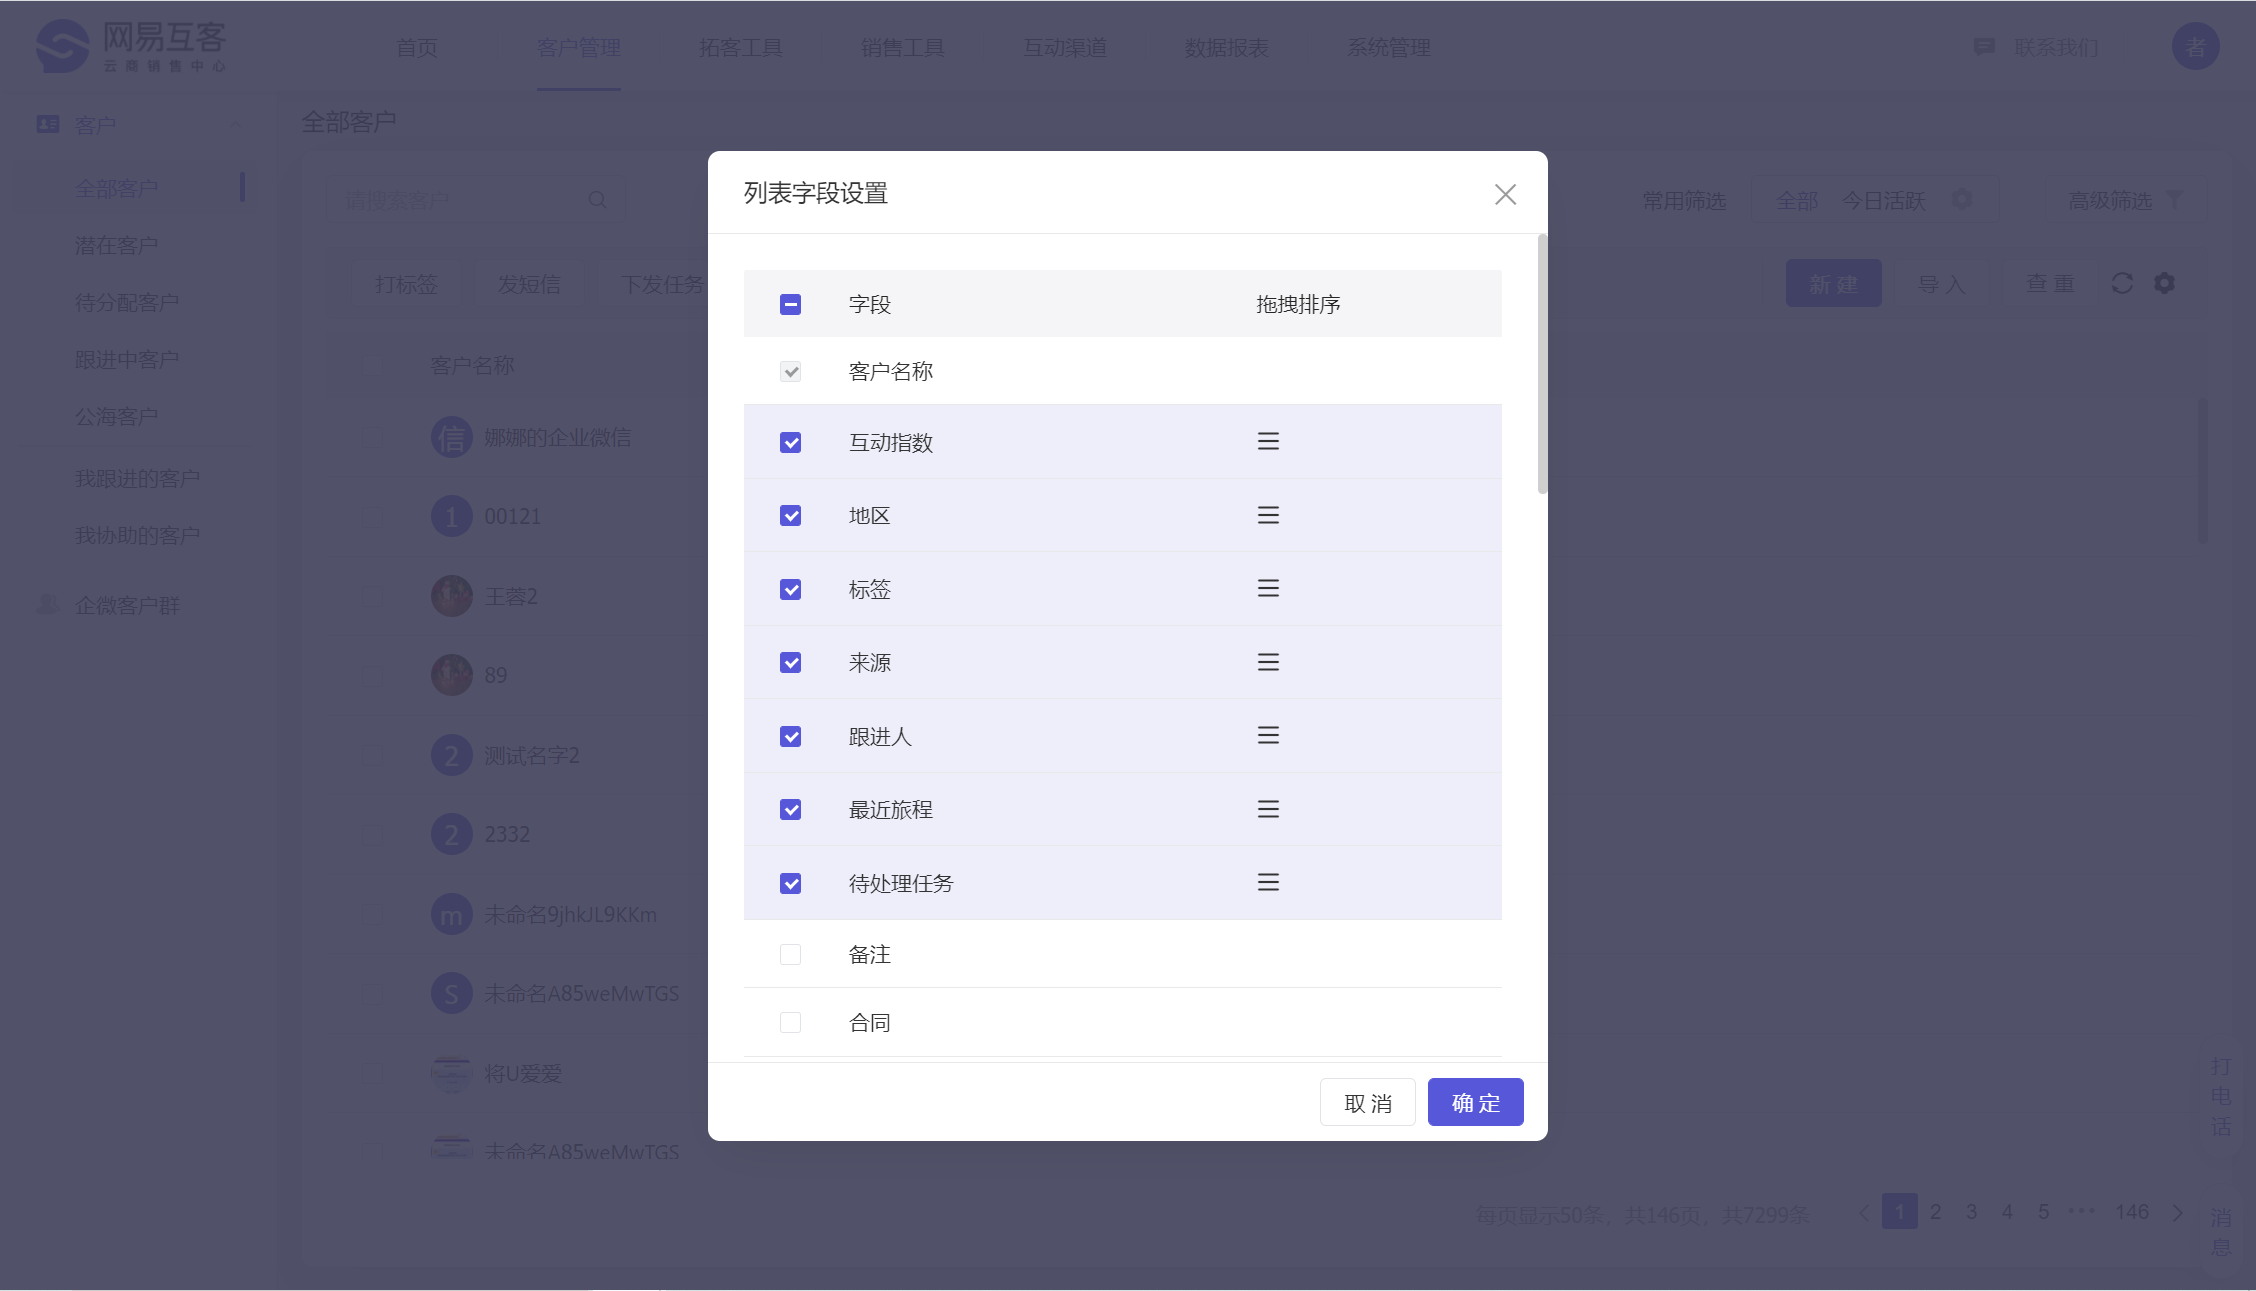Go to page 2 of results
The height and width of the screenshot is (1291, 2256).
pyautogui.click(x=1935, y=1211)
